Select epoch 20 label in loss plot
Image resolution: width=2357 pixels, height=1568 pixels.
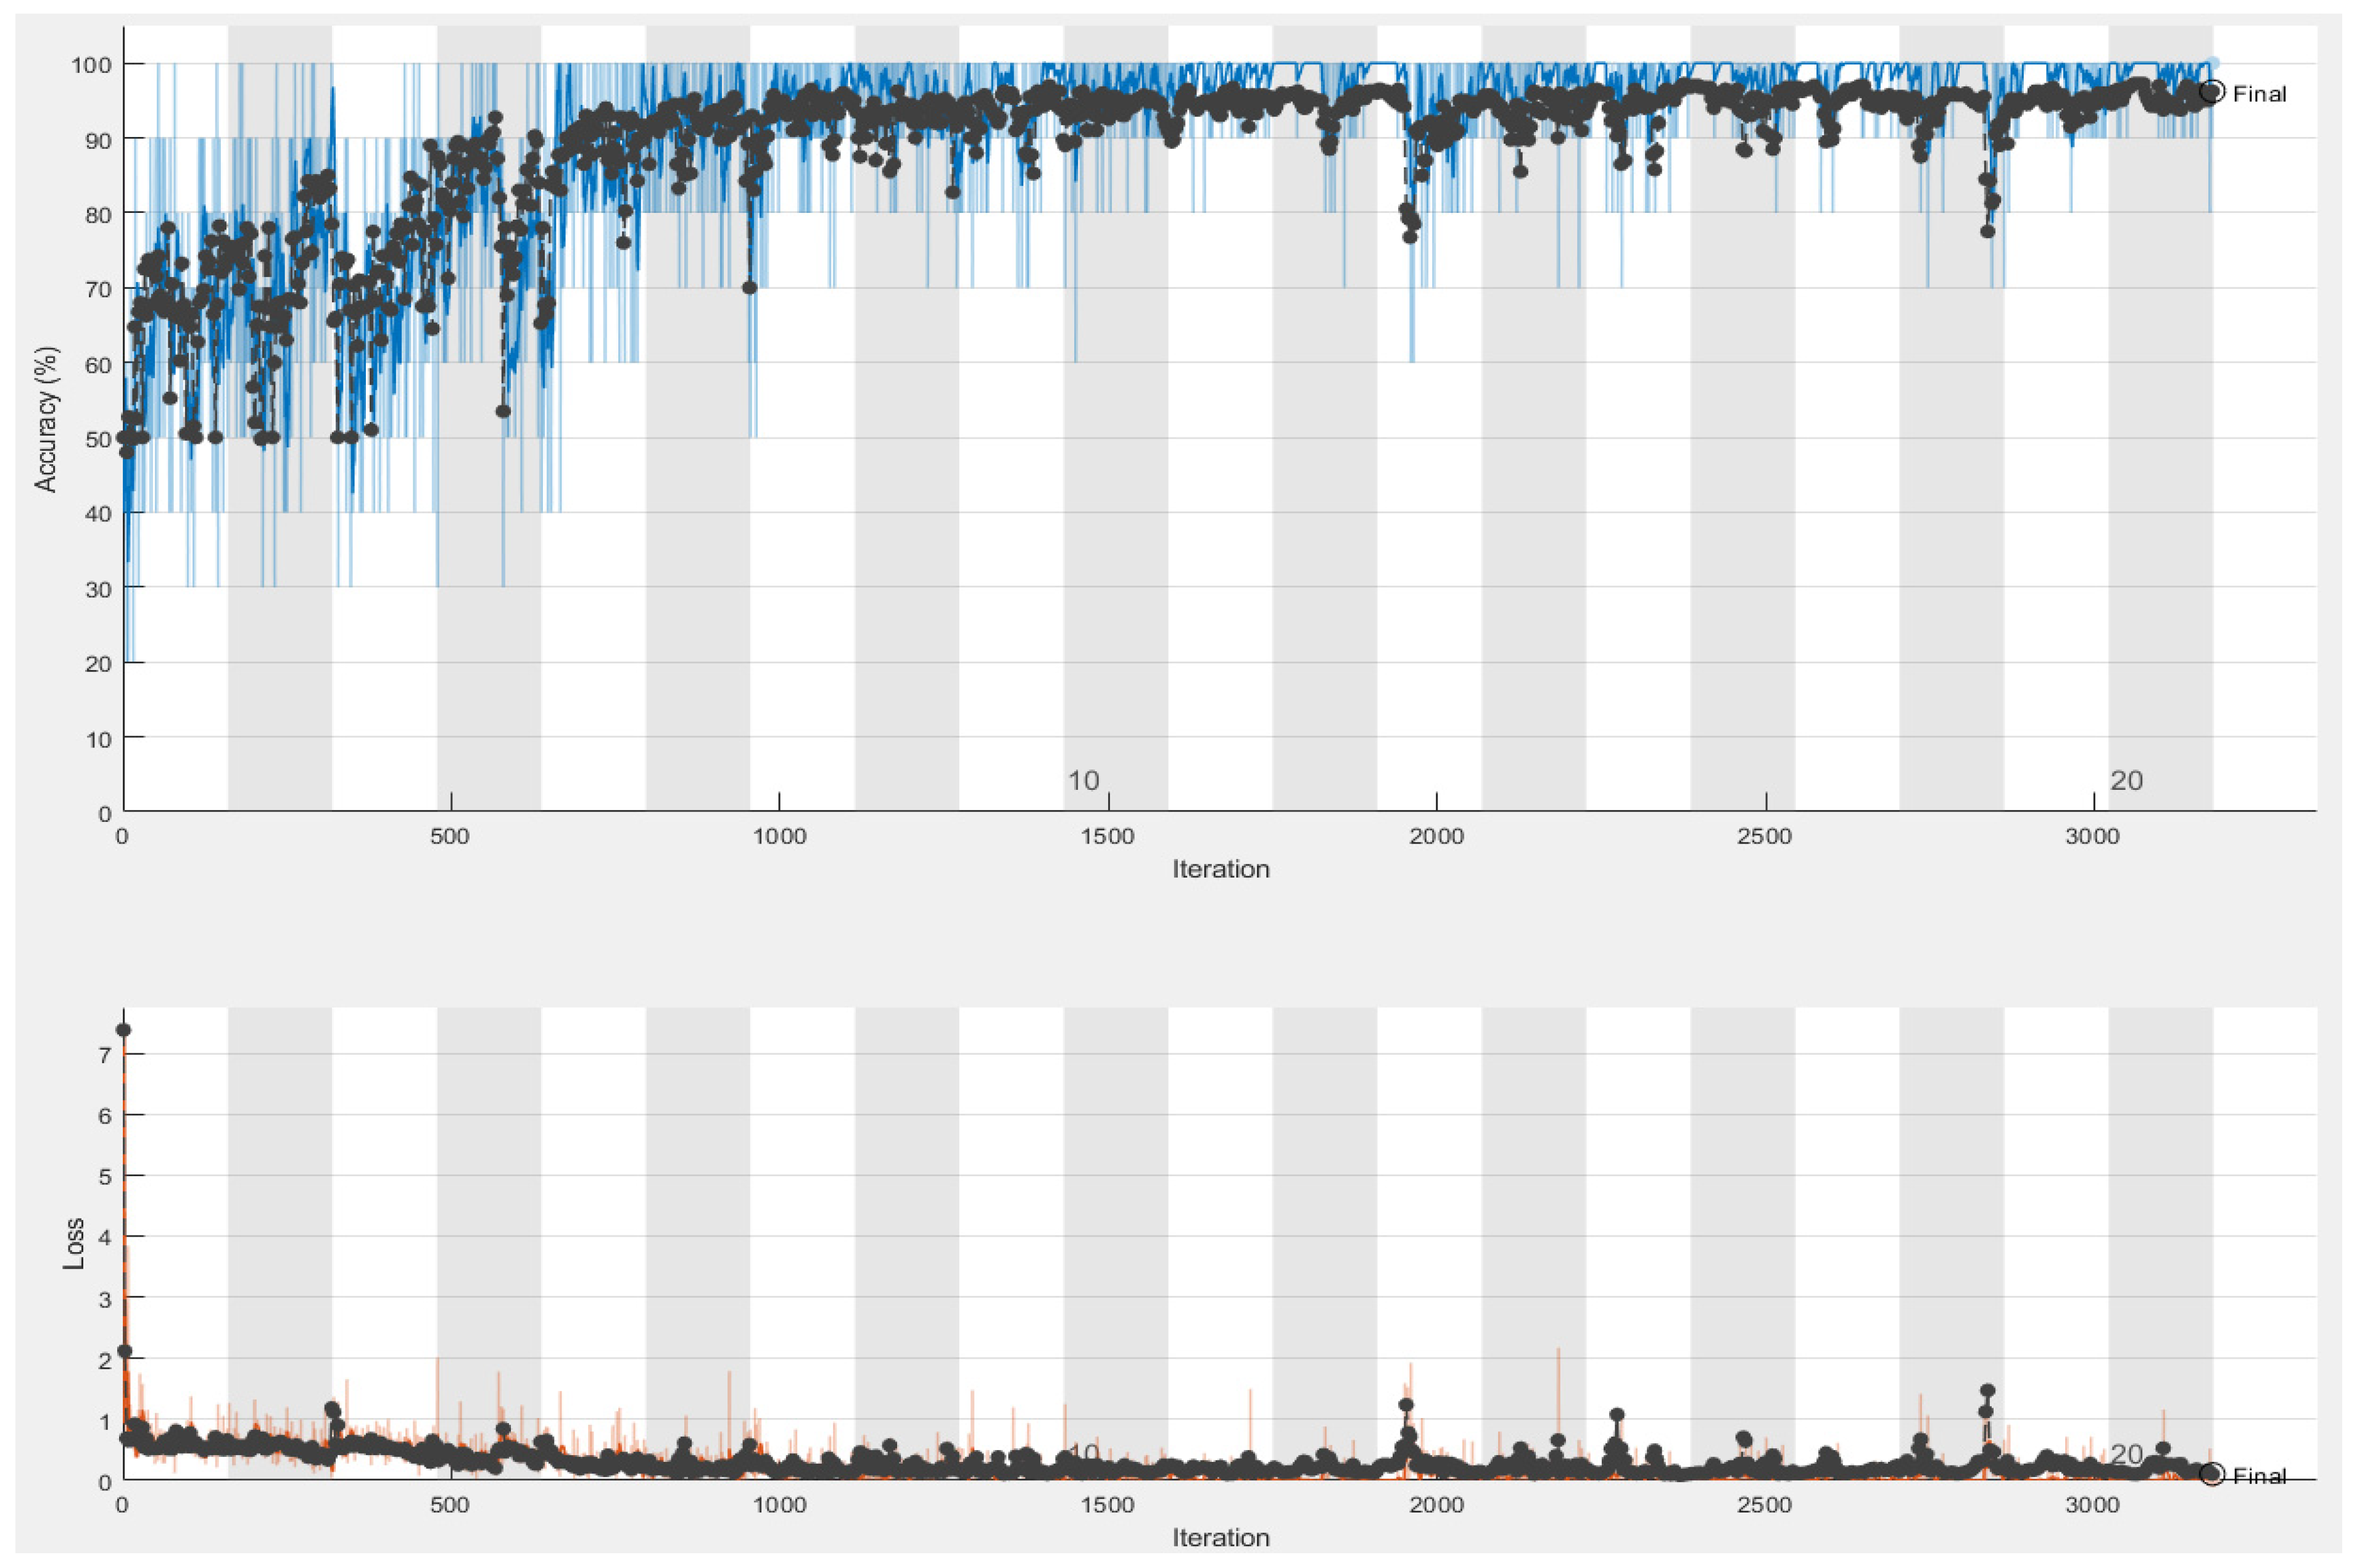[2126, 1453]
